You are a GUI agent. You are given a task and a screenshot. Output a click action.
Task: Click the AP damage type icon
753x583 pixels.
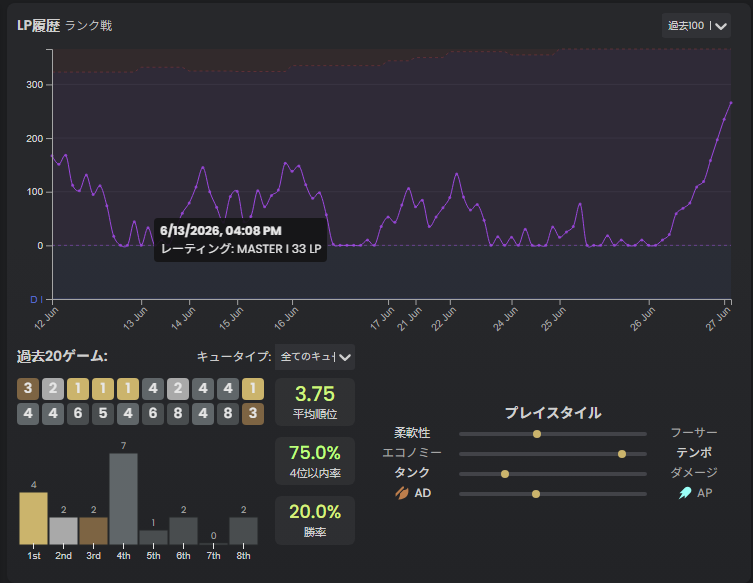[x=685, y=493]
